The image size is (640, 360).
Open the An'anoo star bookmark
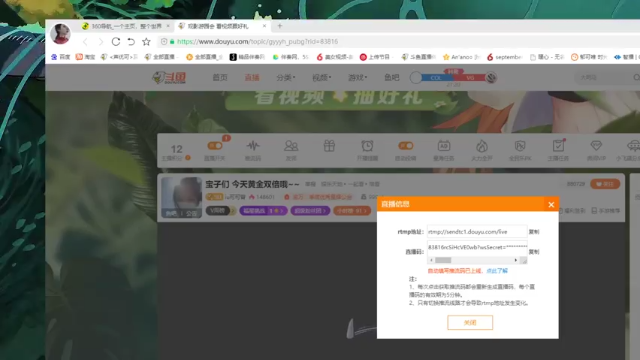[x=462, y=57]
